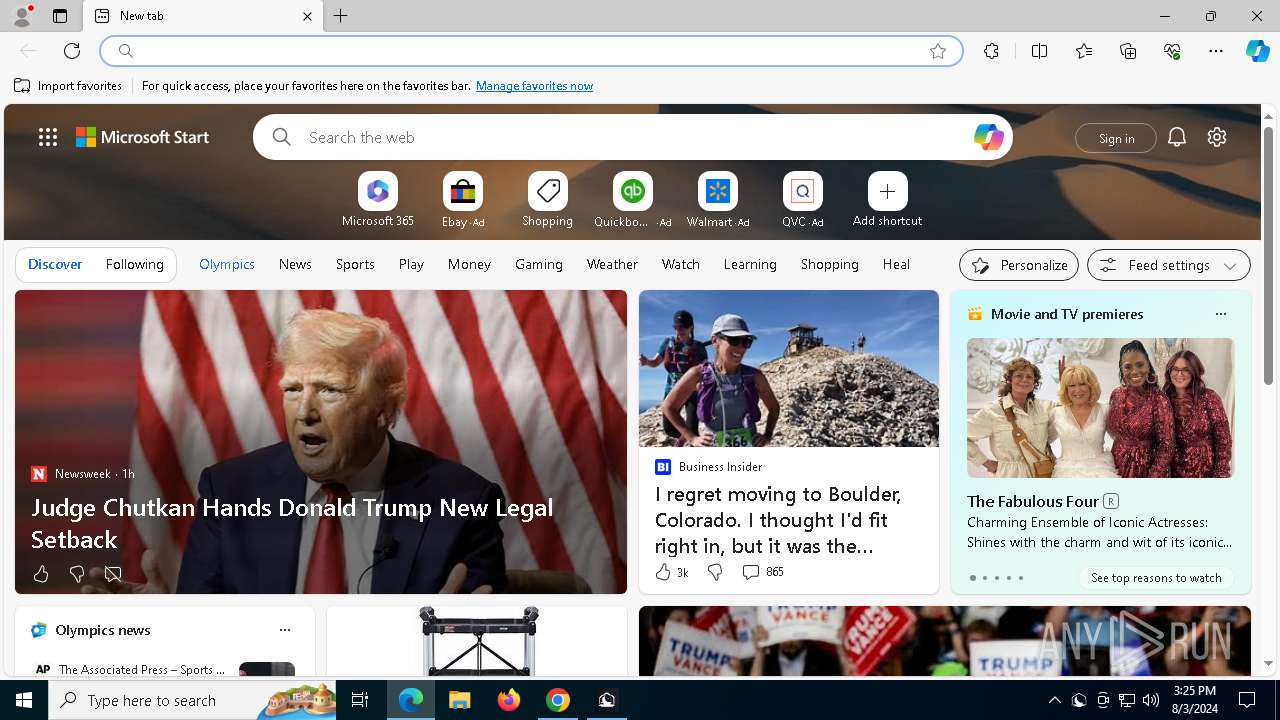Open Movie and TV premieres options menu
This screenshot has height=720, width=1280.
pyautogui.click(x=1220, y=314)
